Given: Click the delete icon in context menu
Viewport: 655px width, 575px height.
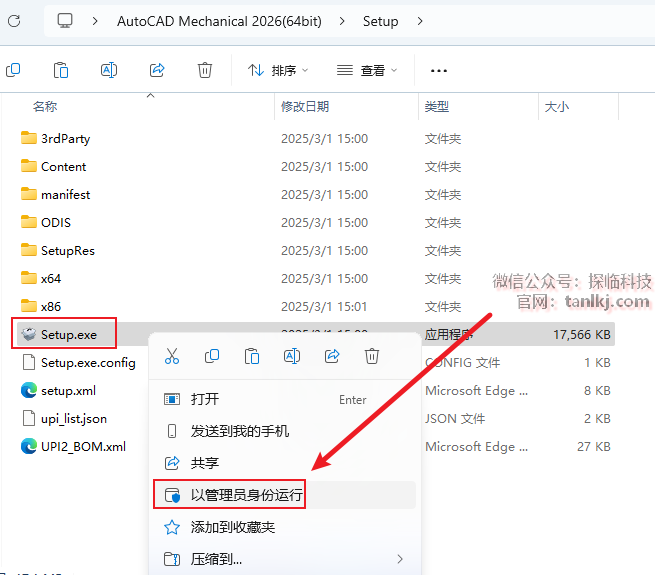Looking at the screenshot, I should 372,356.
